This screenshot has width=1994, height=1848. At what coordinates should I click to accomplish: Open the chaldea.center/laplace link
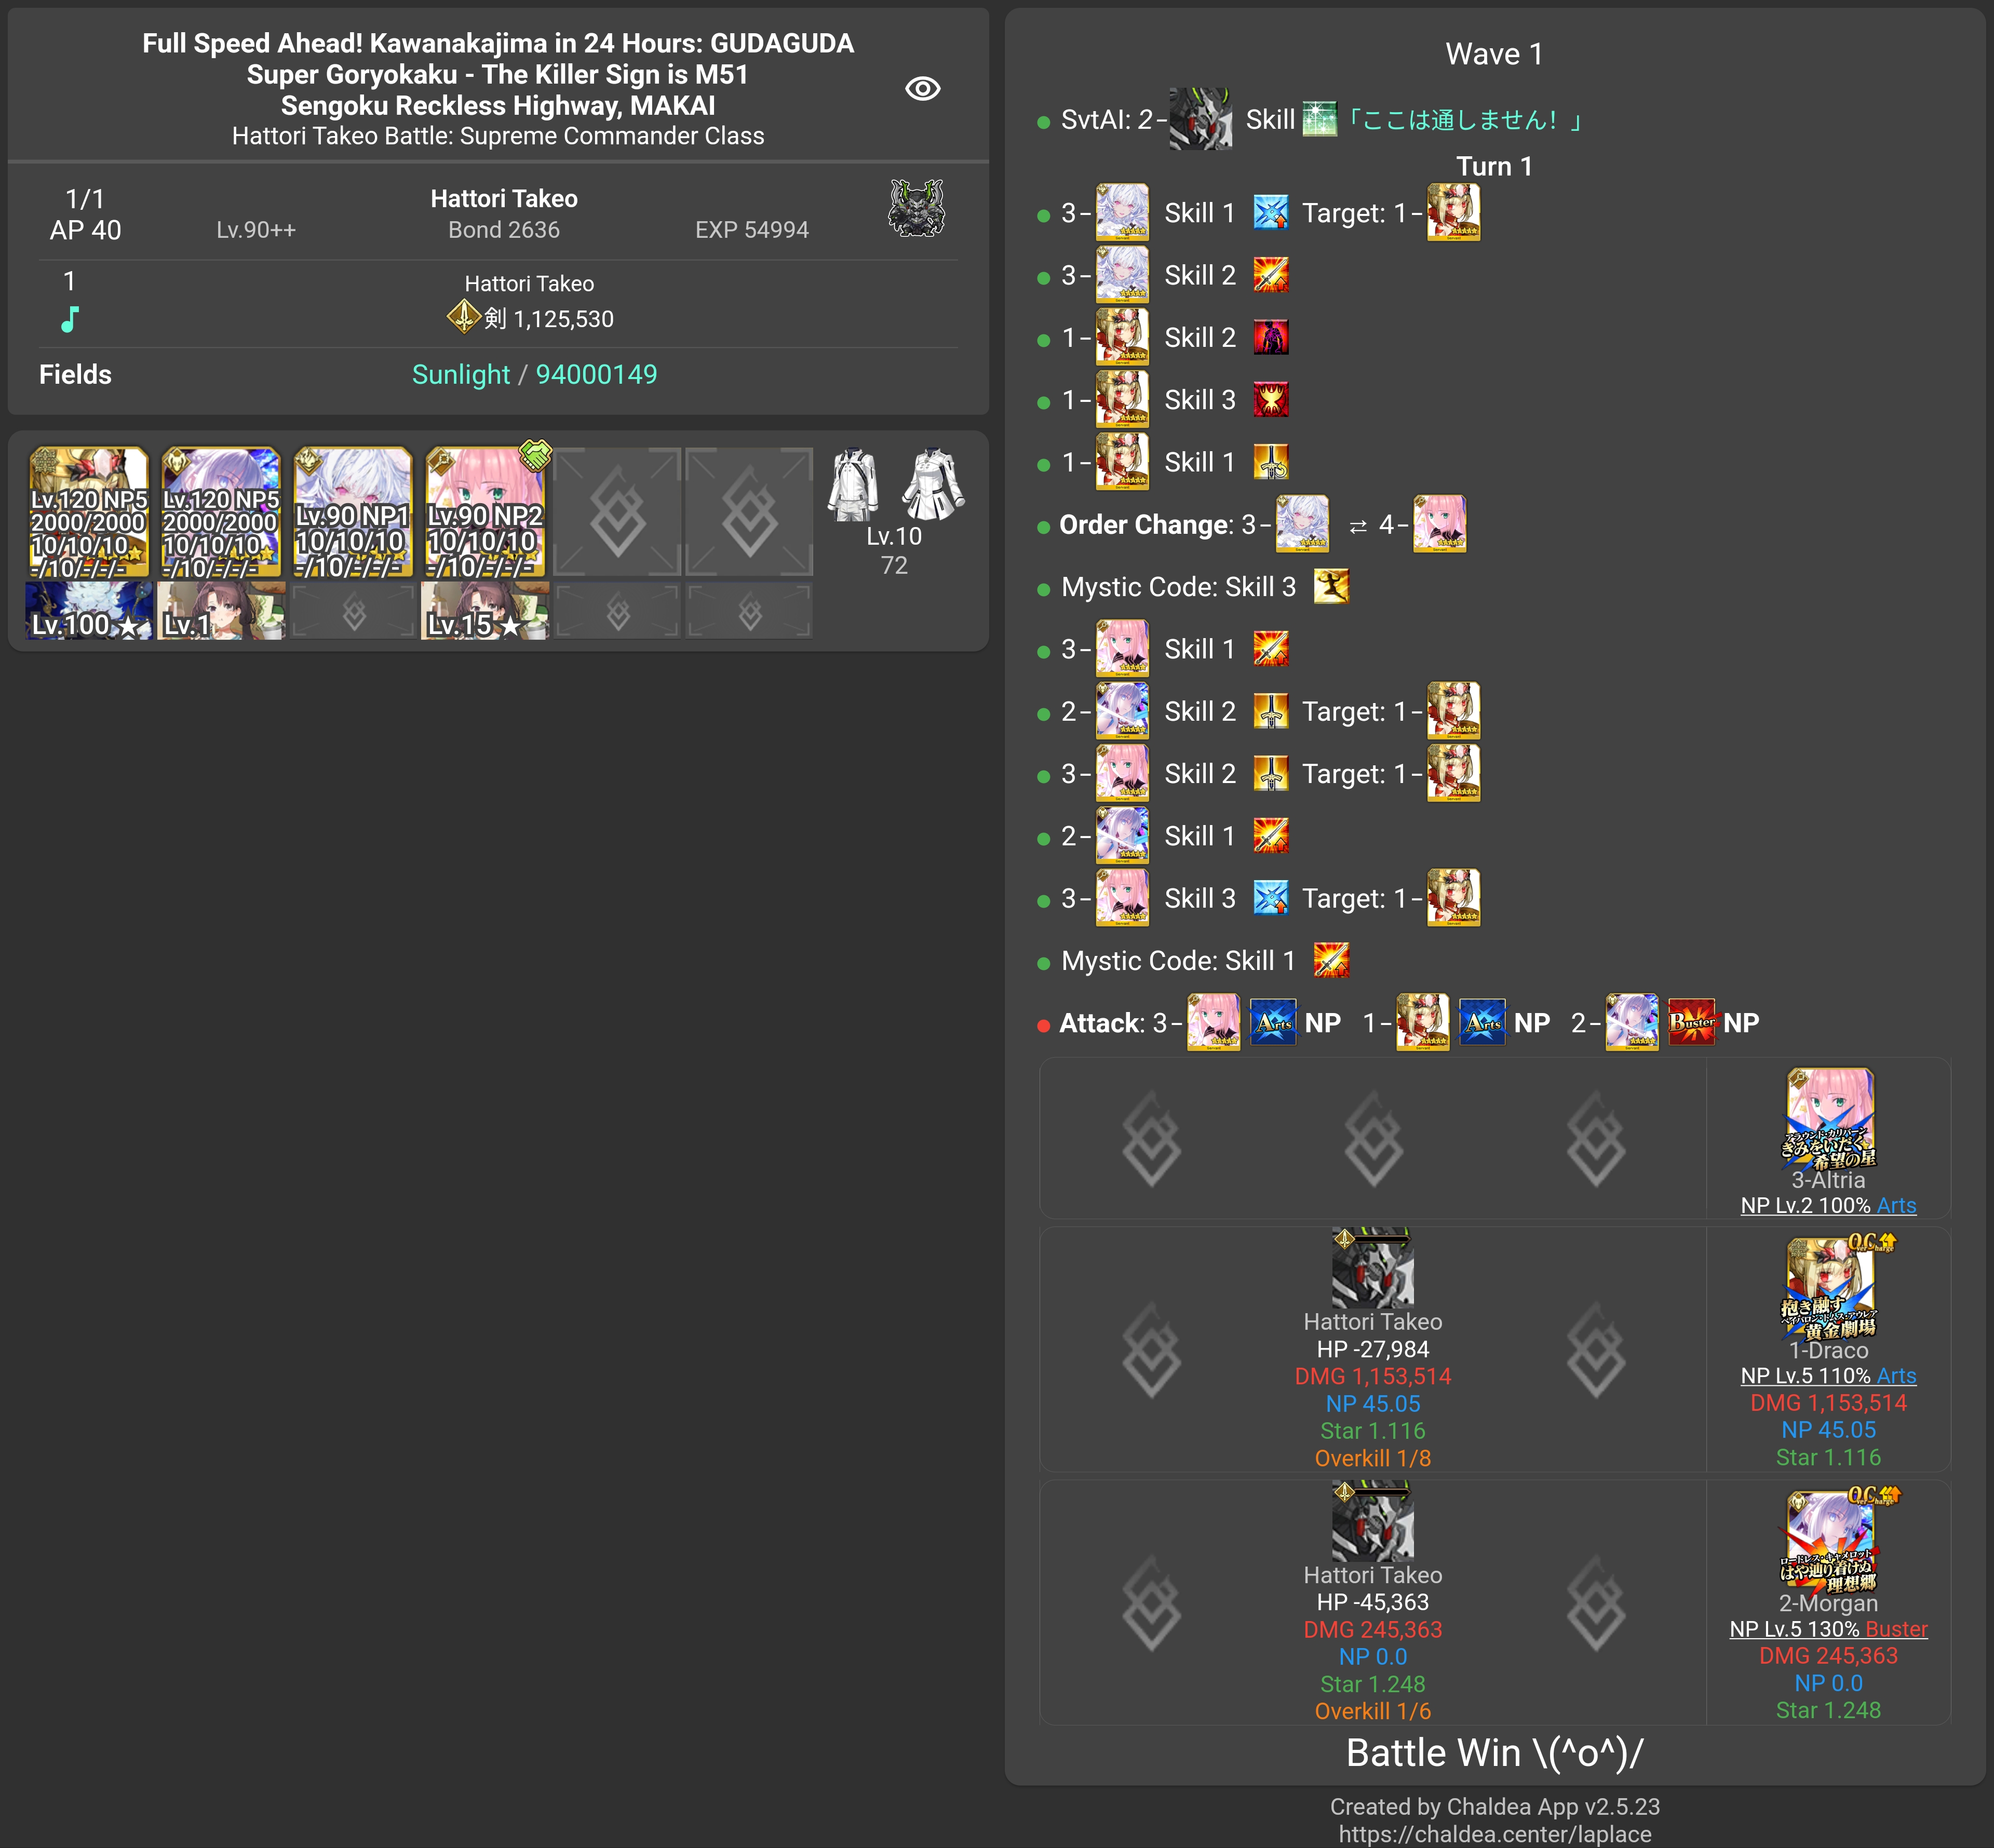(1494, 1834)
